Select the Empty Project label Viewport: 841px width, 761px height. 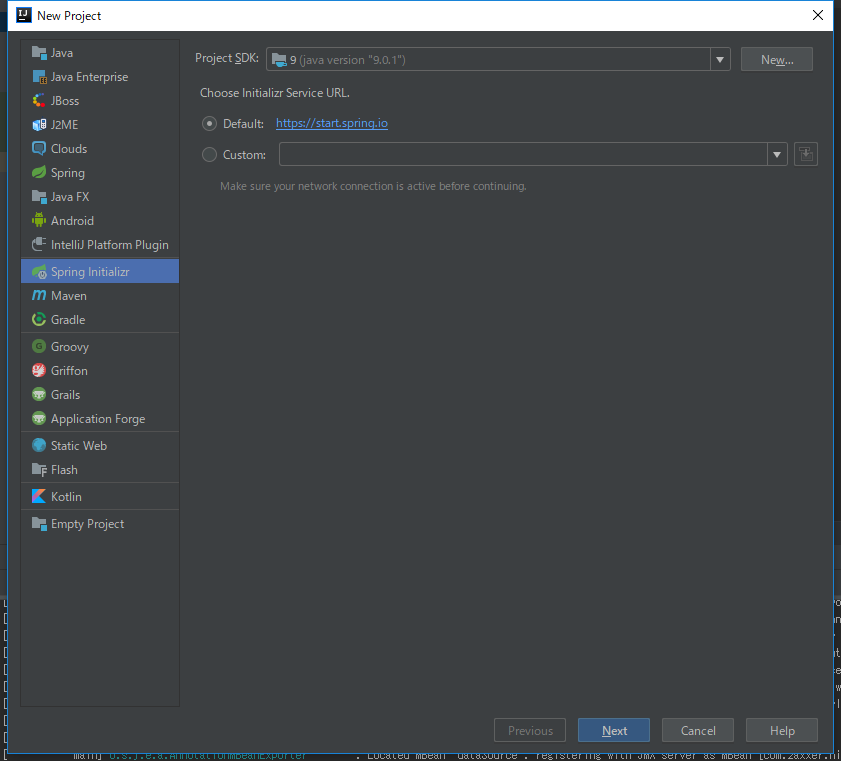[87, 524]
